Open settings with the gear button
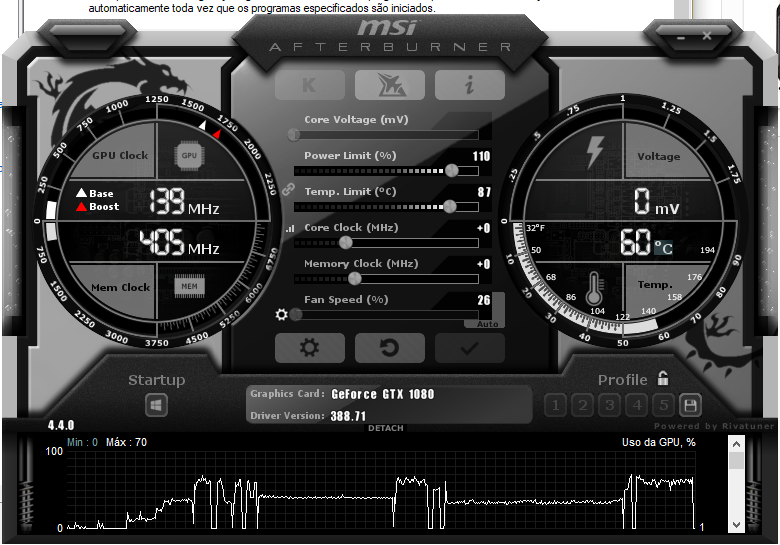This screenshot has width=780, height=545. (x=309, y=348)
